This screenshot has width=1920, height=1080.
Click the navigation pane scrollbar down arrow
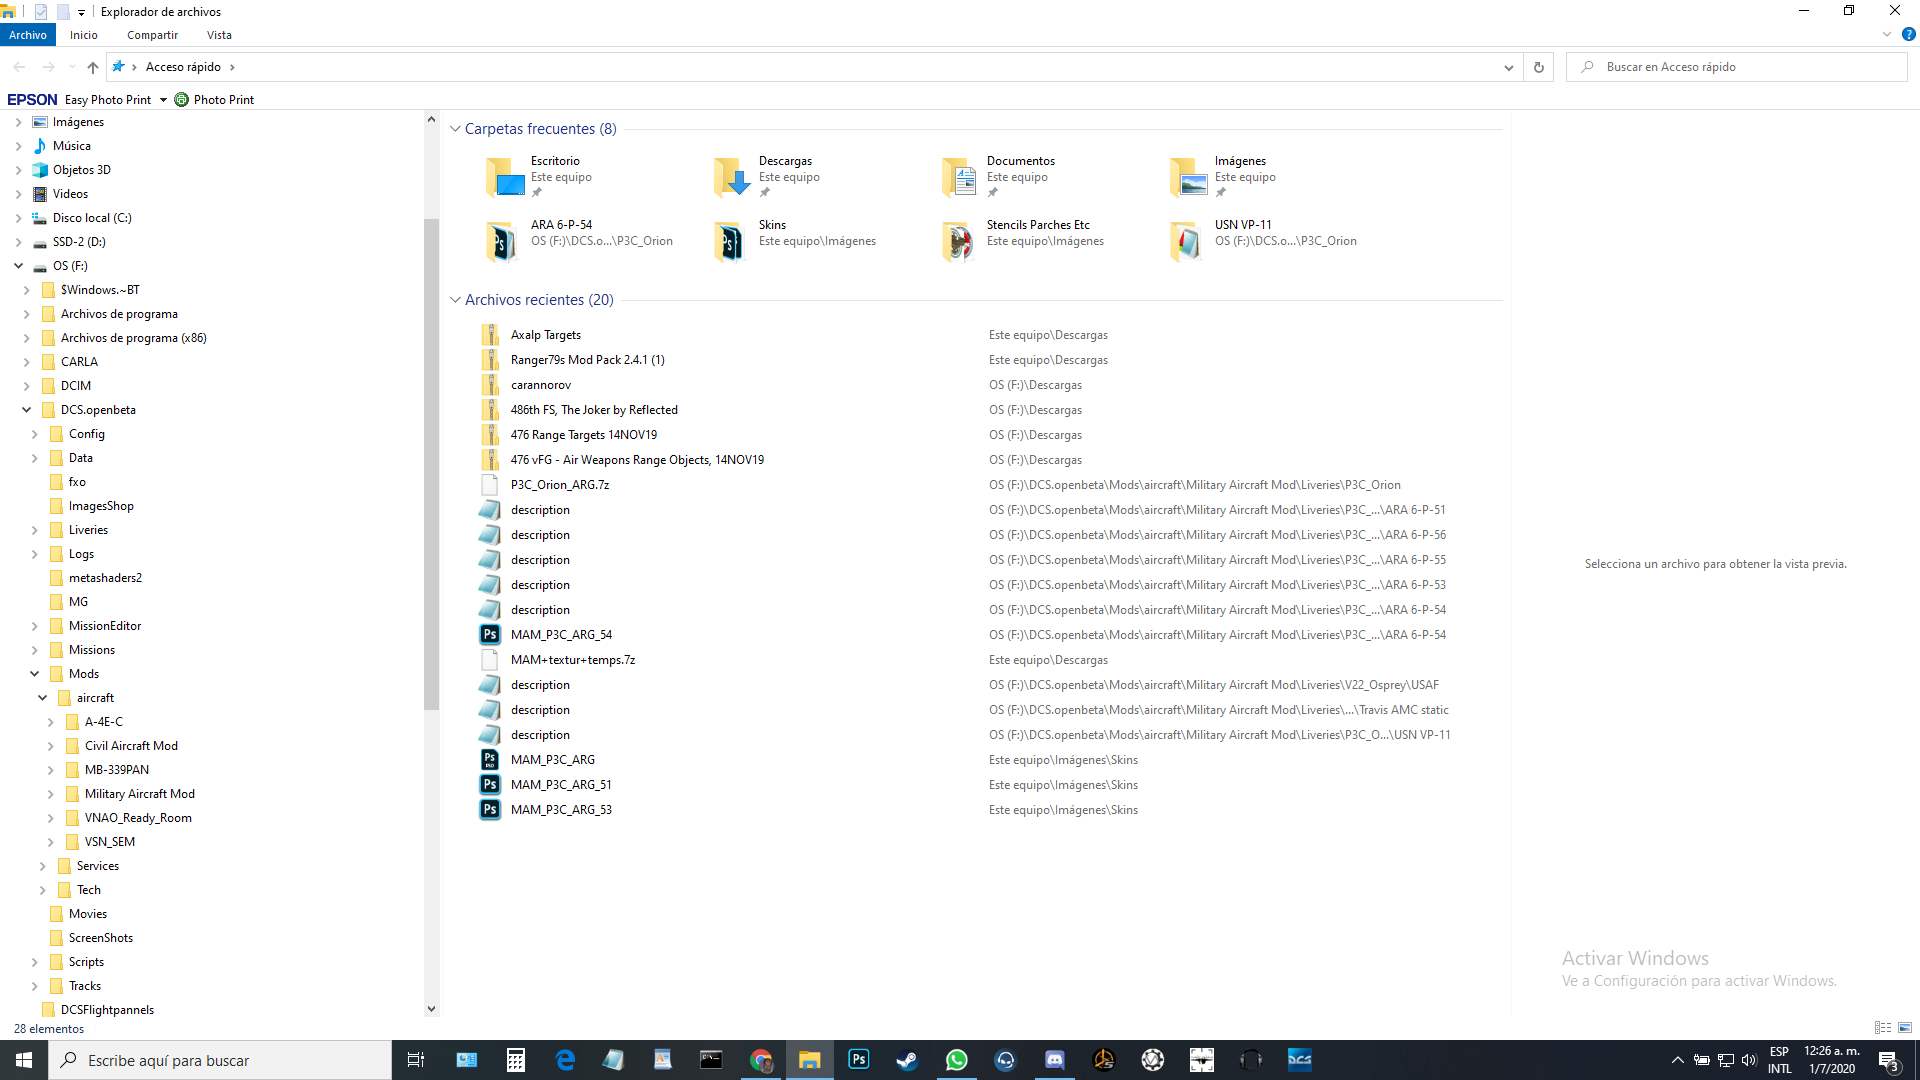[431, 1009]
